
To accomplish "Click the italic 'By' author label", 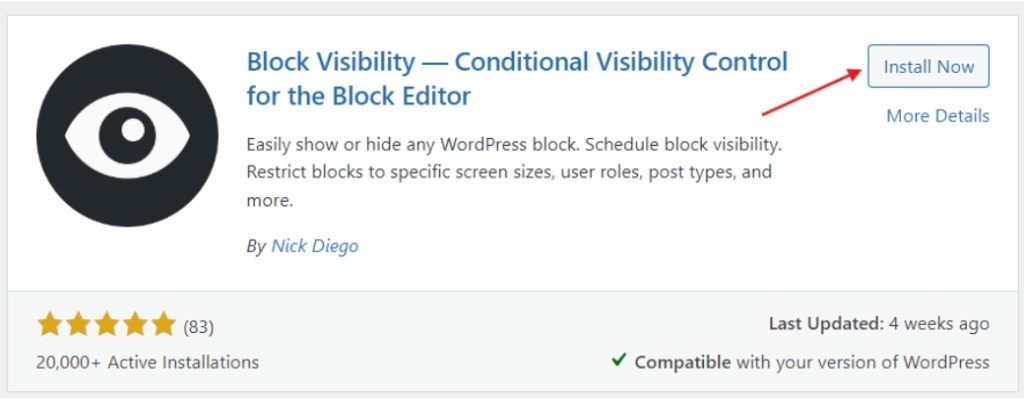I will point(256,246).
